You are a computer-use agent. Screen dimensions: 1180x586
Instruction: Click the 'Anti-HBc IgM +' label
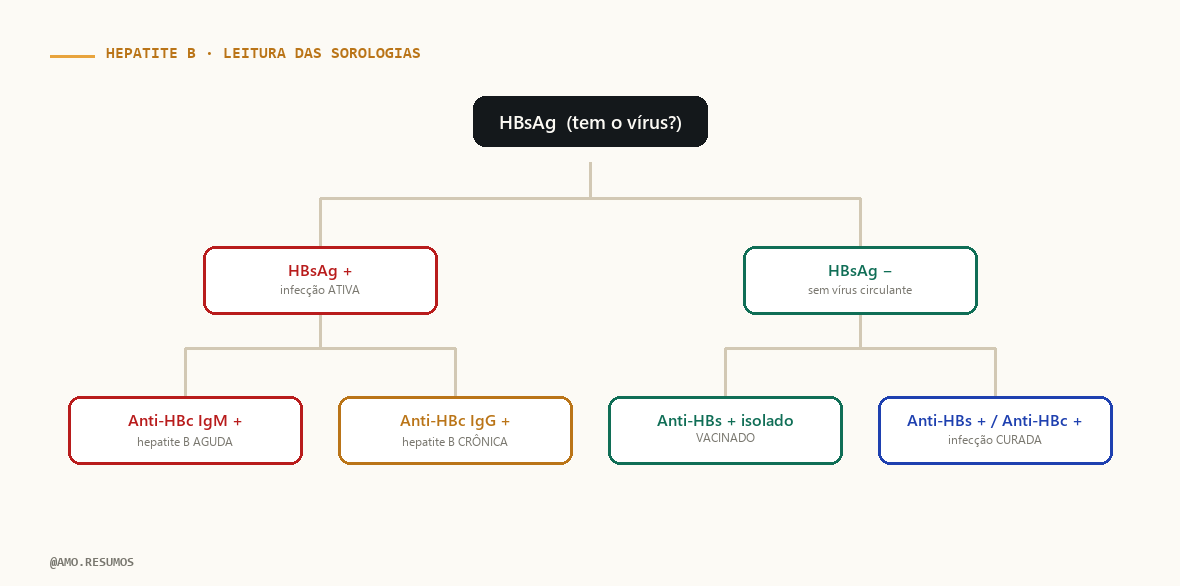click(x=185, y=421)
